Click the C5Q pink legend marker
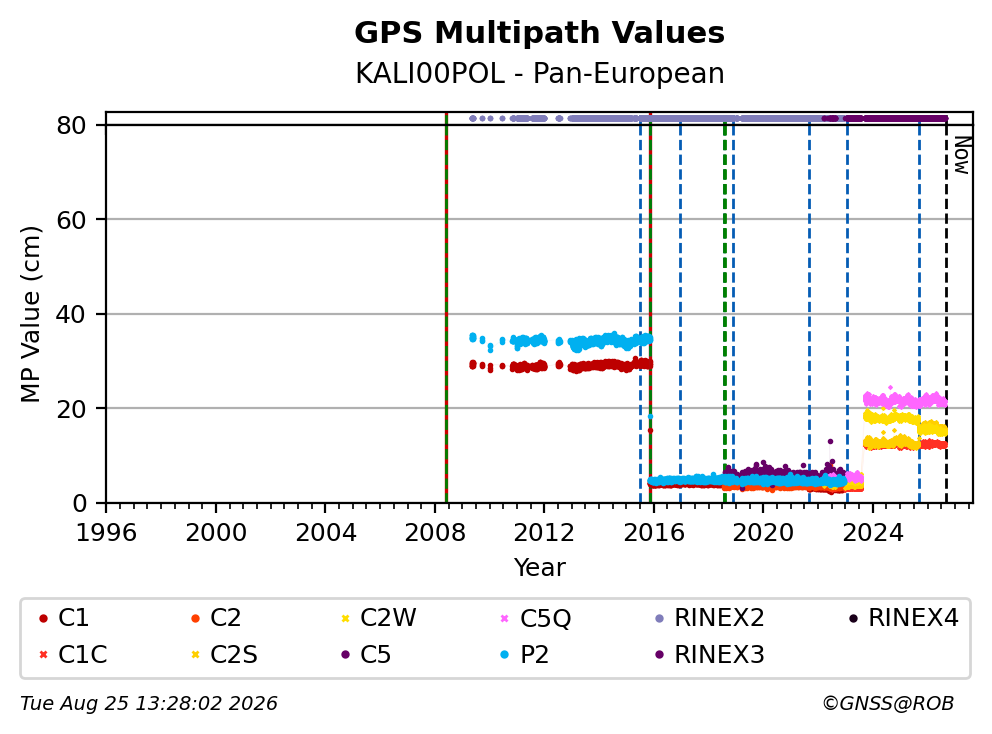This screenshot has width=992, height=734. (x=504, y=618)
